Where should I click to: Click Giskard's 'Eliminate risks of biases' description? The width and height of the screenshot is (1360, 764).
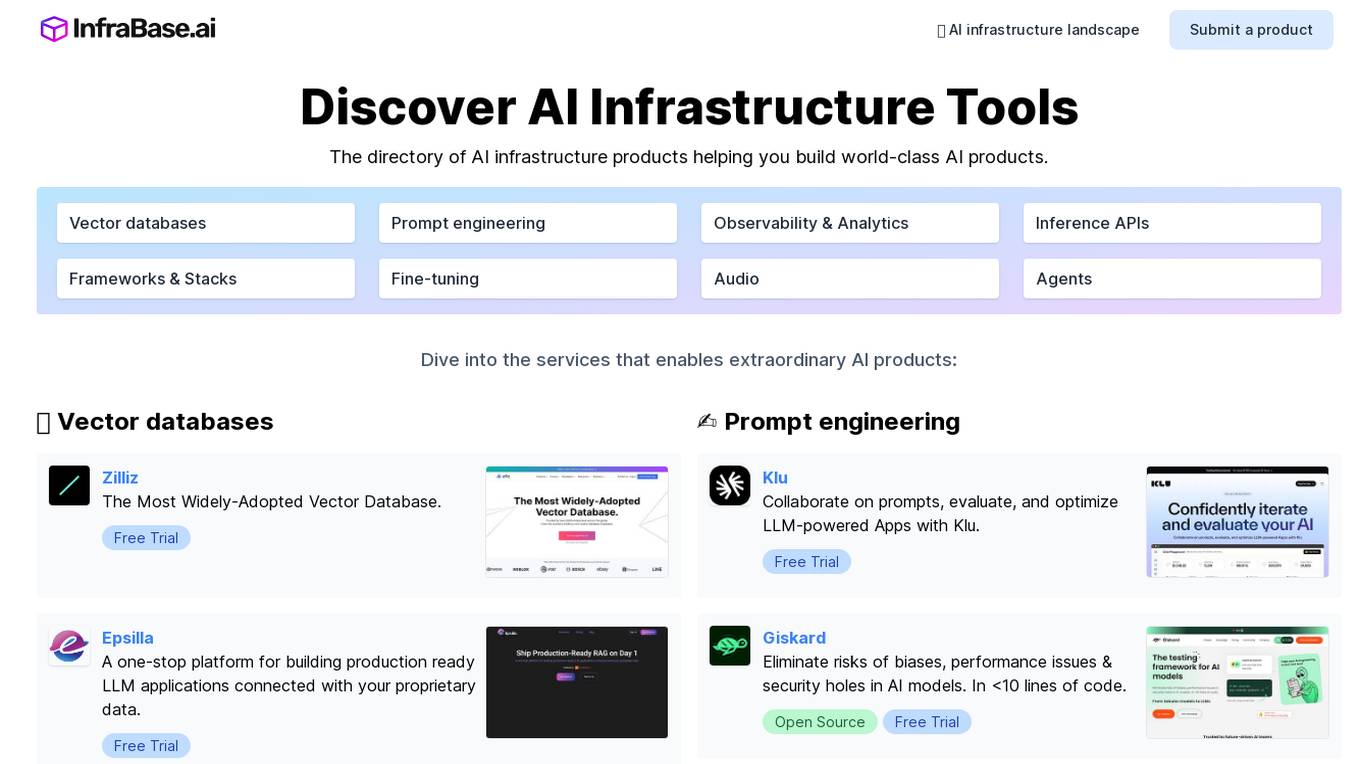tap(945, 674)
